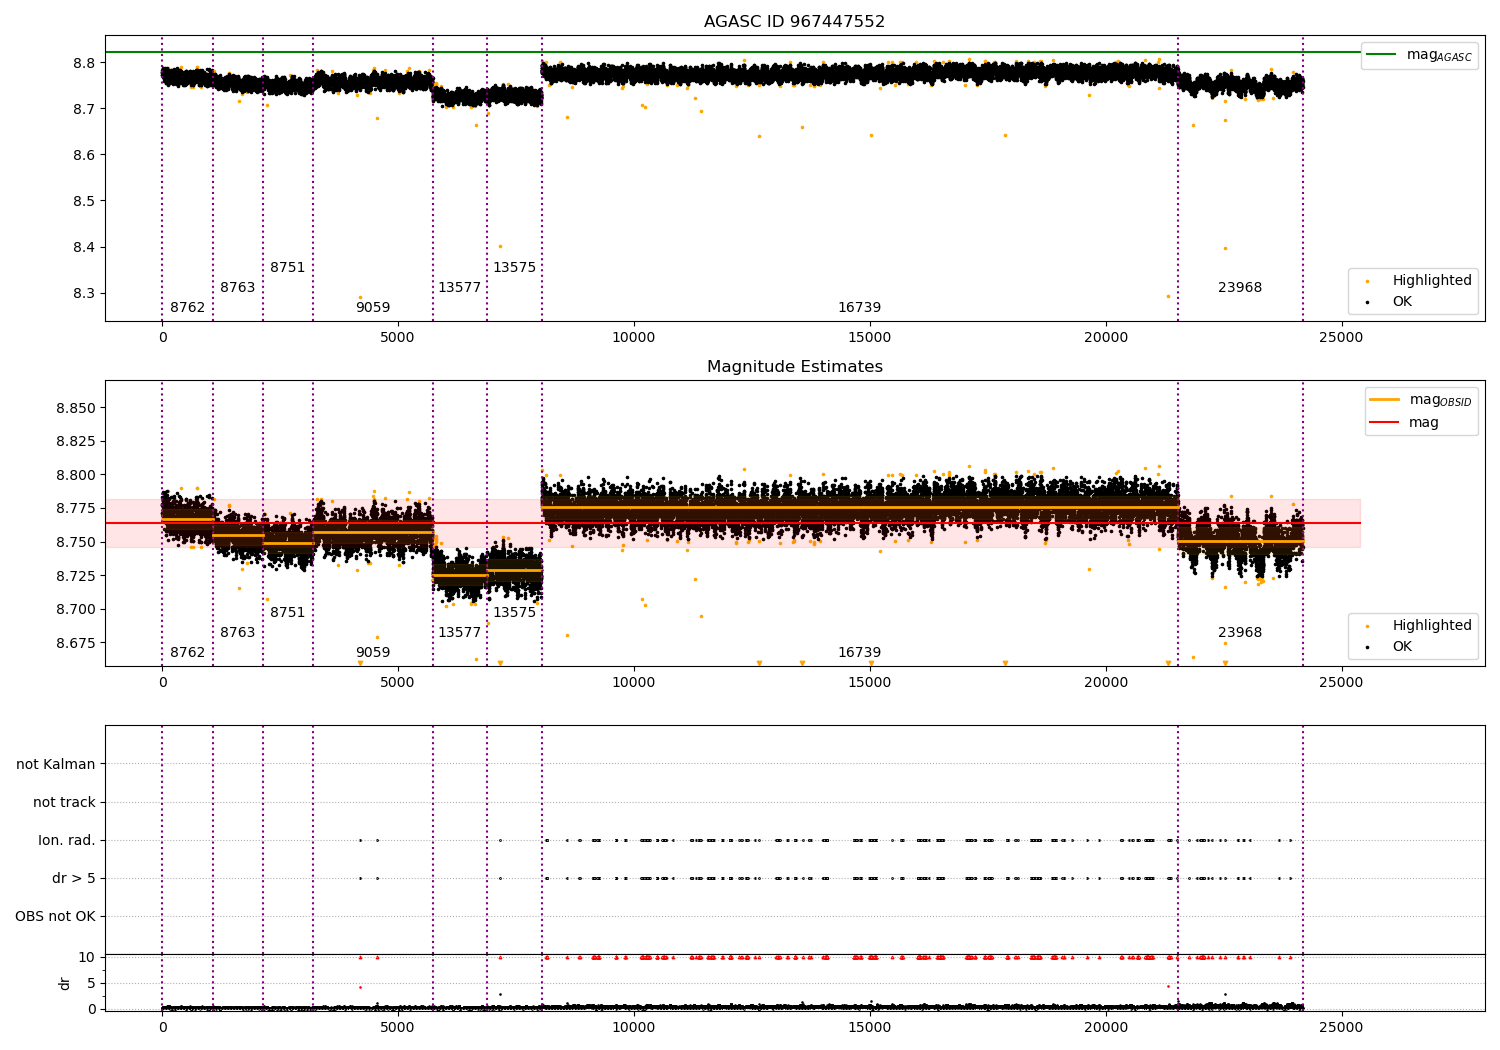
Task: Click y-axis tick 8.8 in top plot
Action: click(x=83, y=63)
